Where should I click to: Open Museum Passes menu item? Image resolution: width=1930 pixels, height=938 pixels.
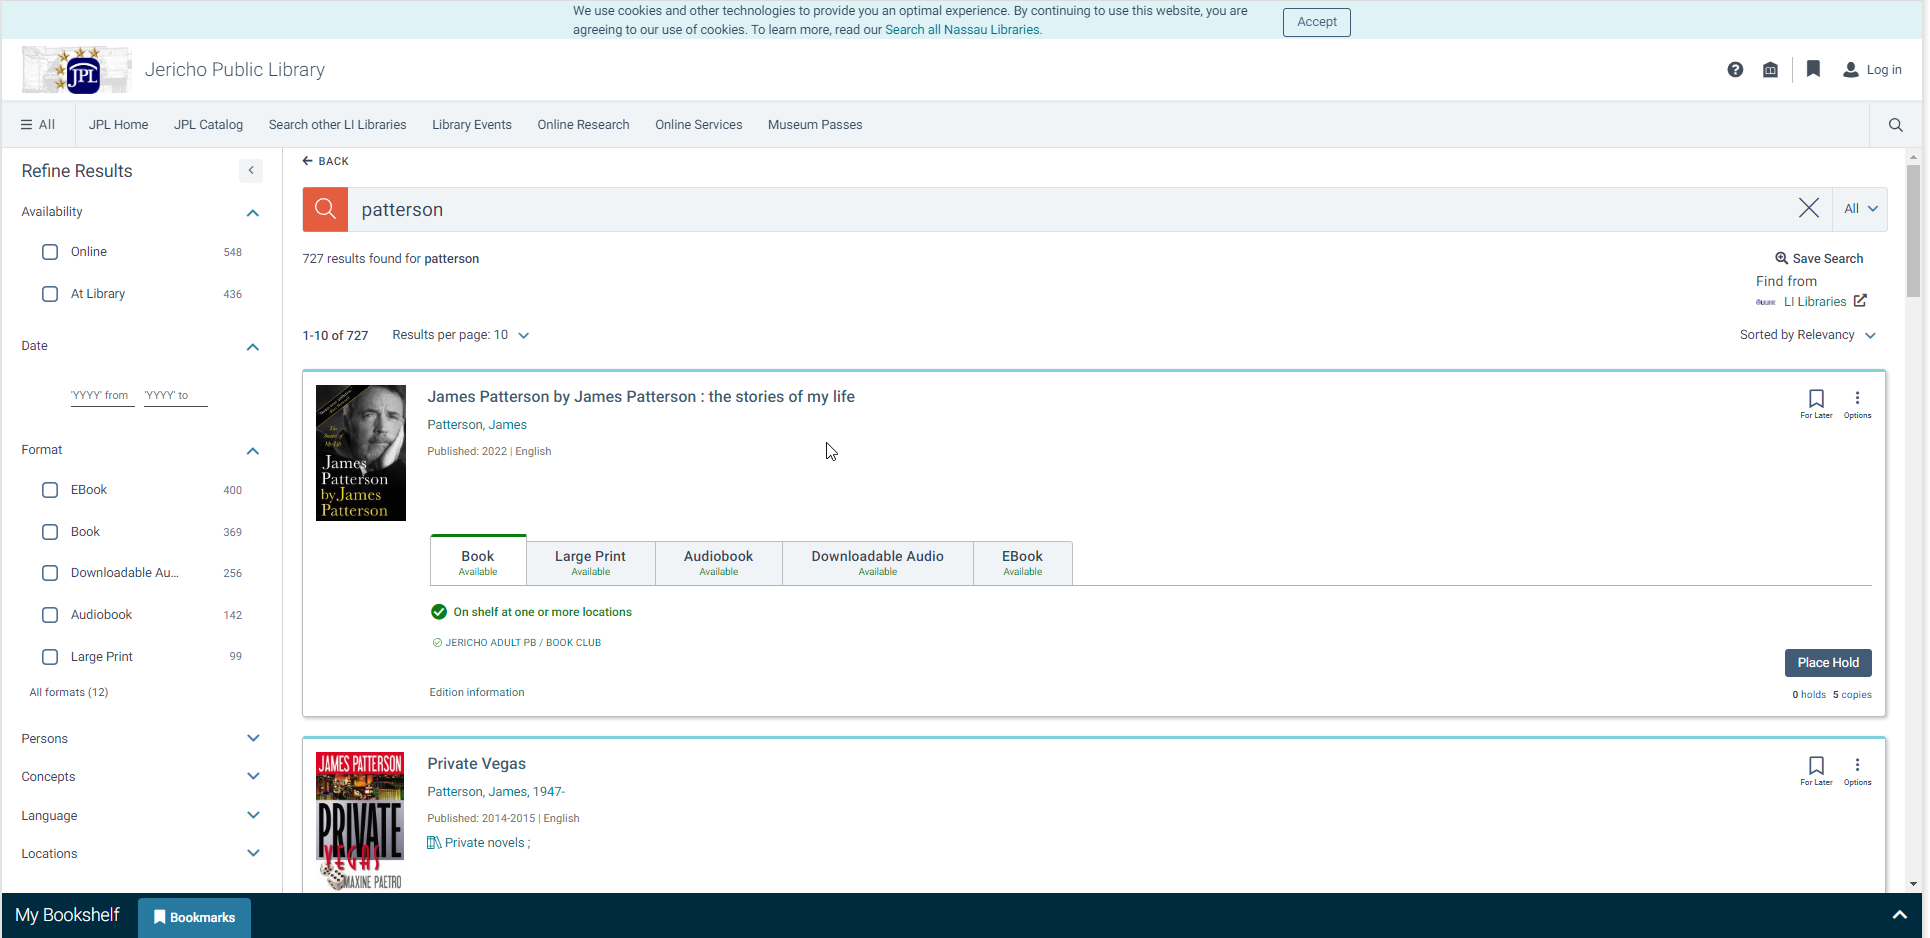815,125
